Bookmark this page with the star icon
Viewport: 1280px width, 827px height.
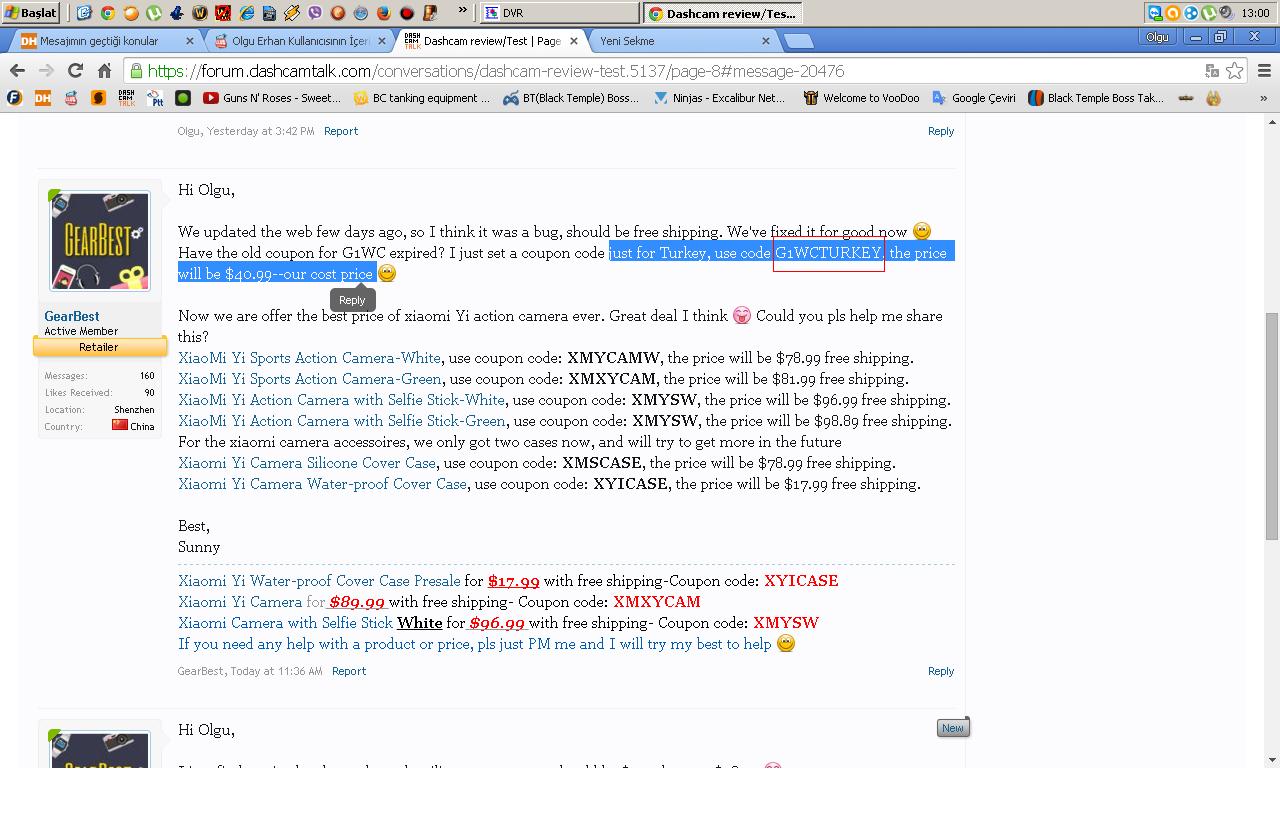1235,70
